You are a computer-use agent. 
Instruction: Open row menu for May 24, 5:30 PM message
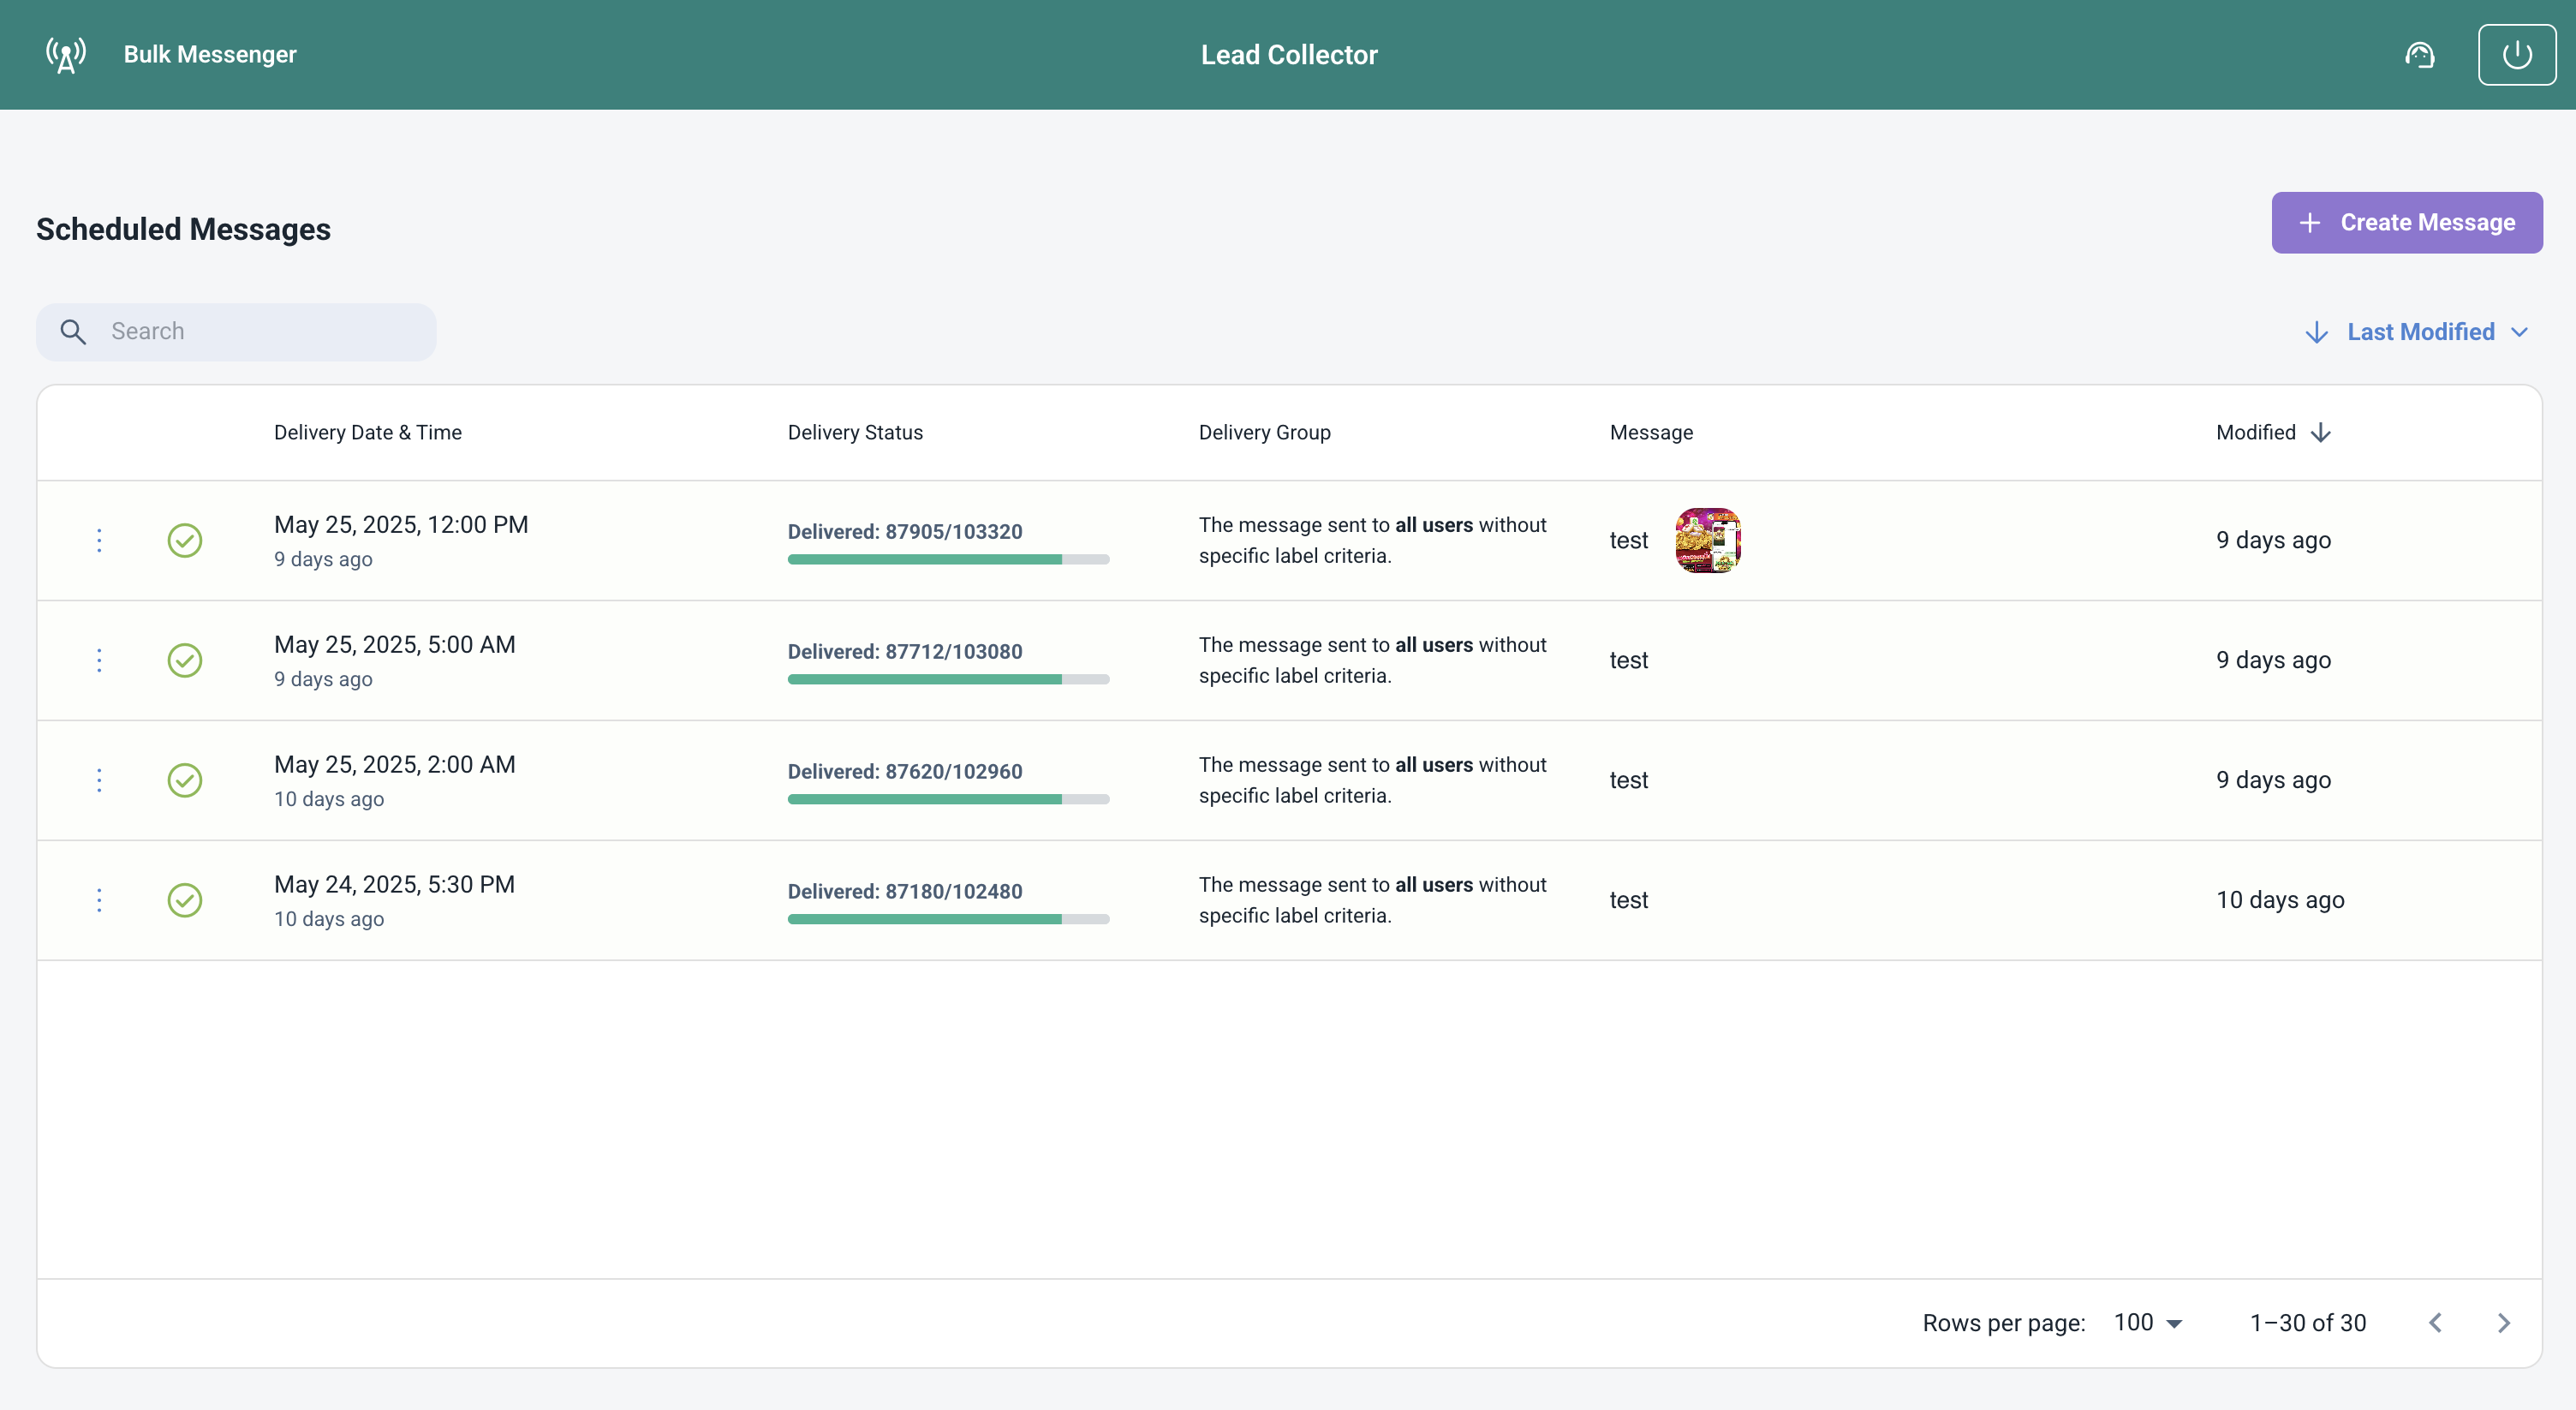click(99, 900)
